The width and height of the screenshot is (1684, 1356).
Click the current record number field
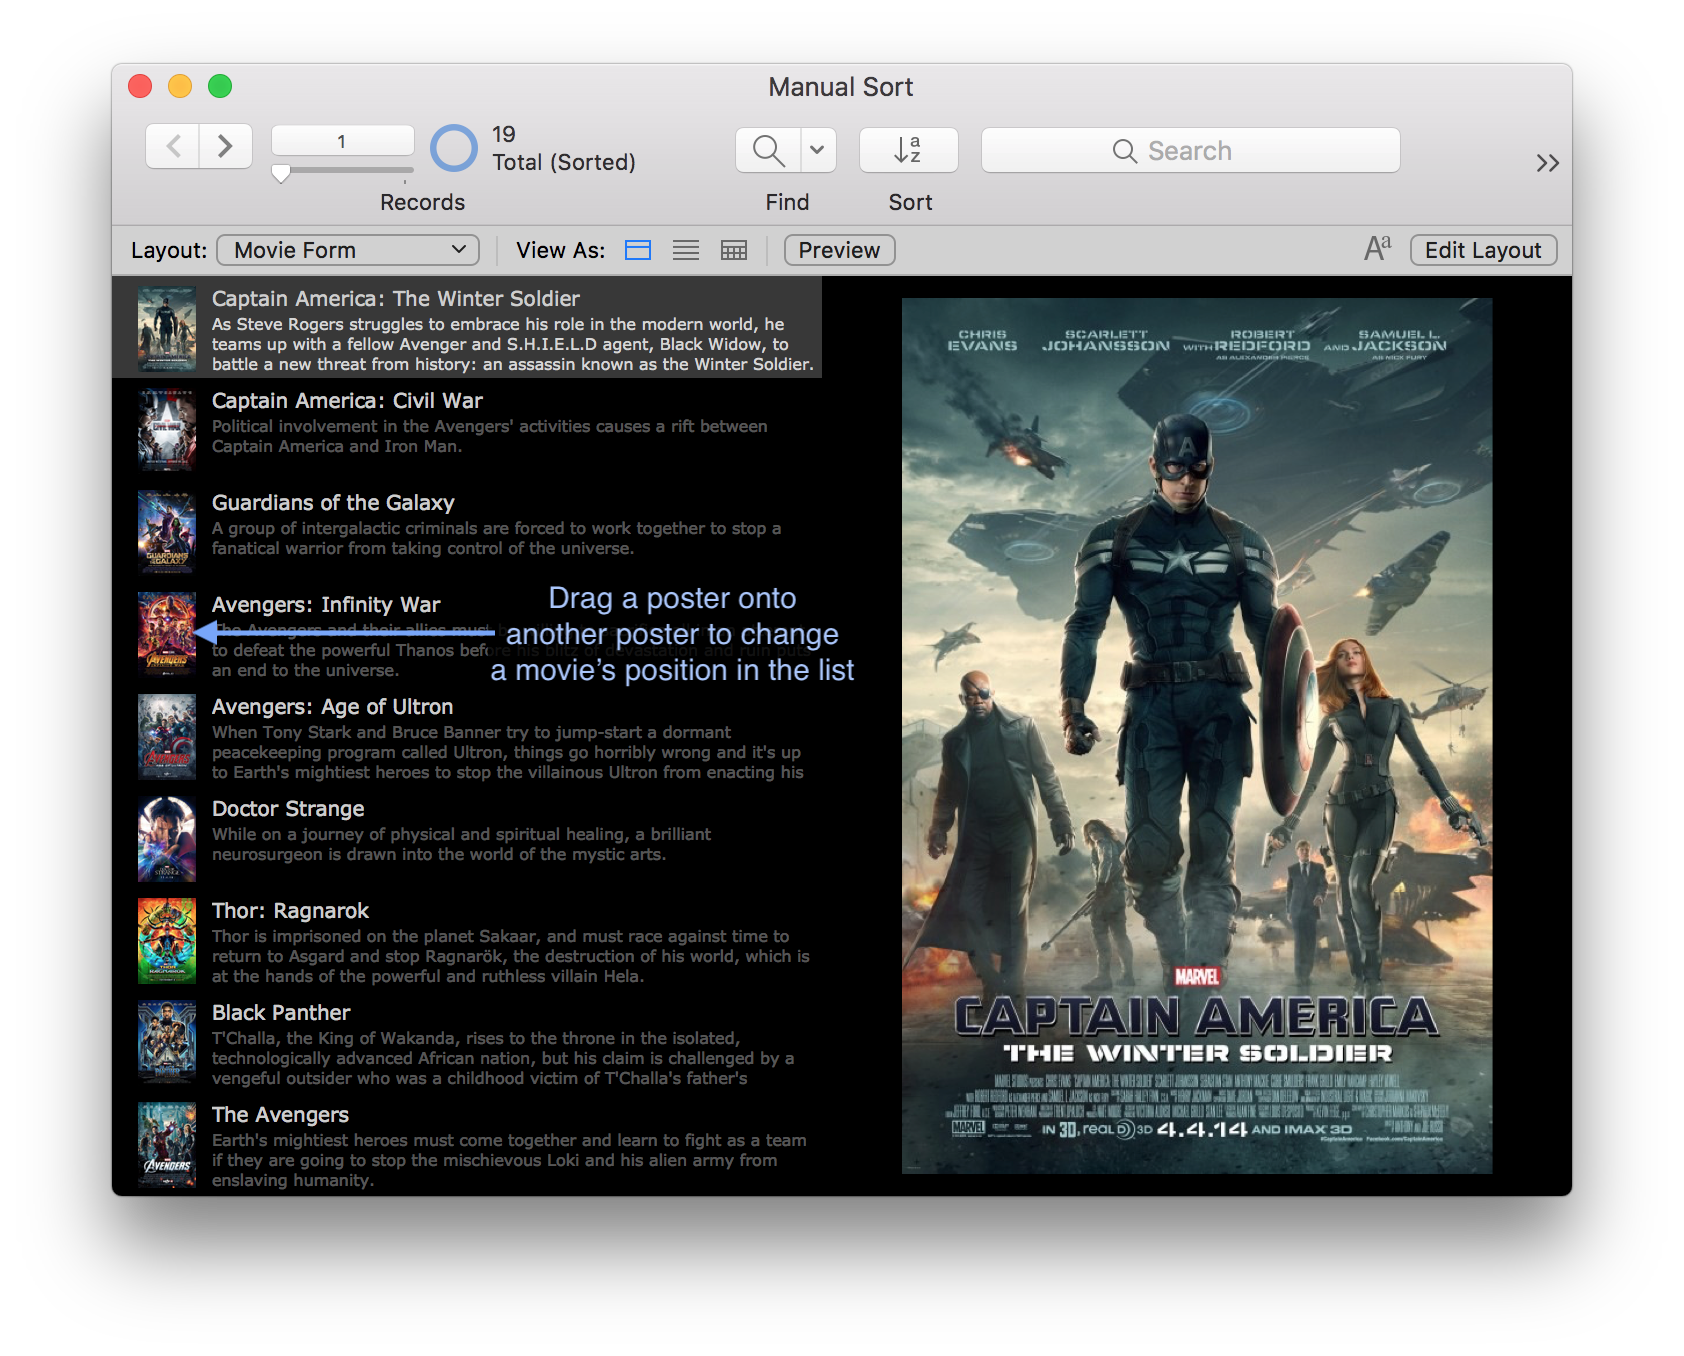point(342,141)
